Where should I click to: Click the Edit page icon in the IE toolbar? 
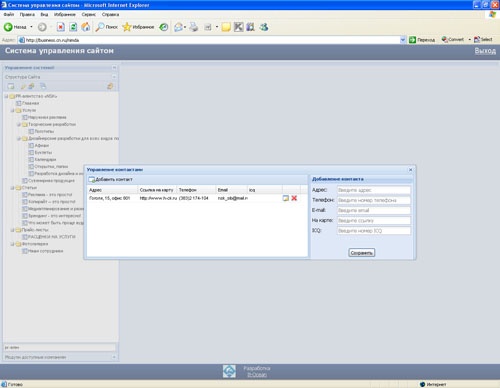[x=208, y=27]
